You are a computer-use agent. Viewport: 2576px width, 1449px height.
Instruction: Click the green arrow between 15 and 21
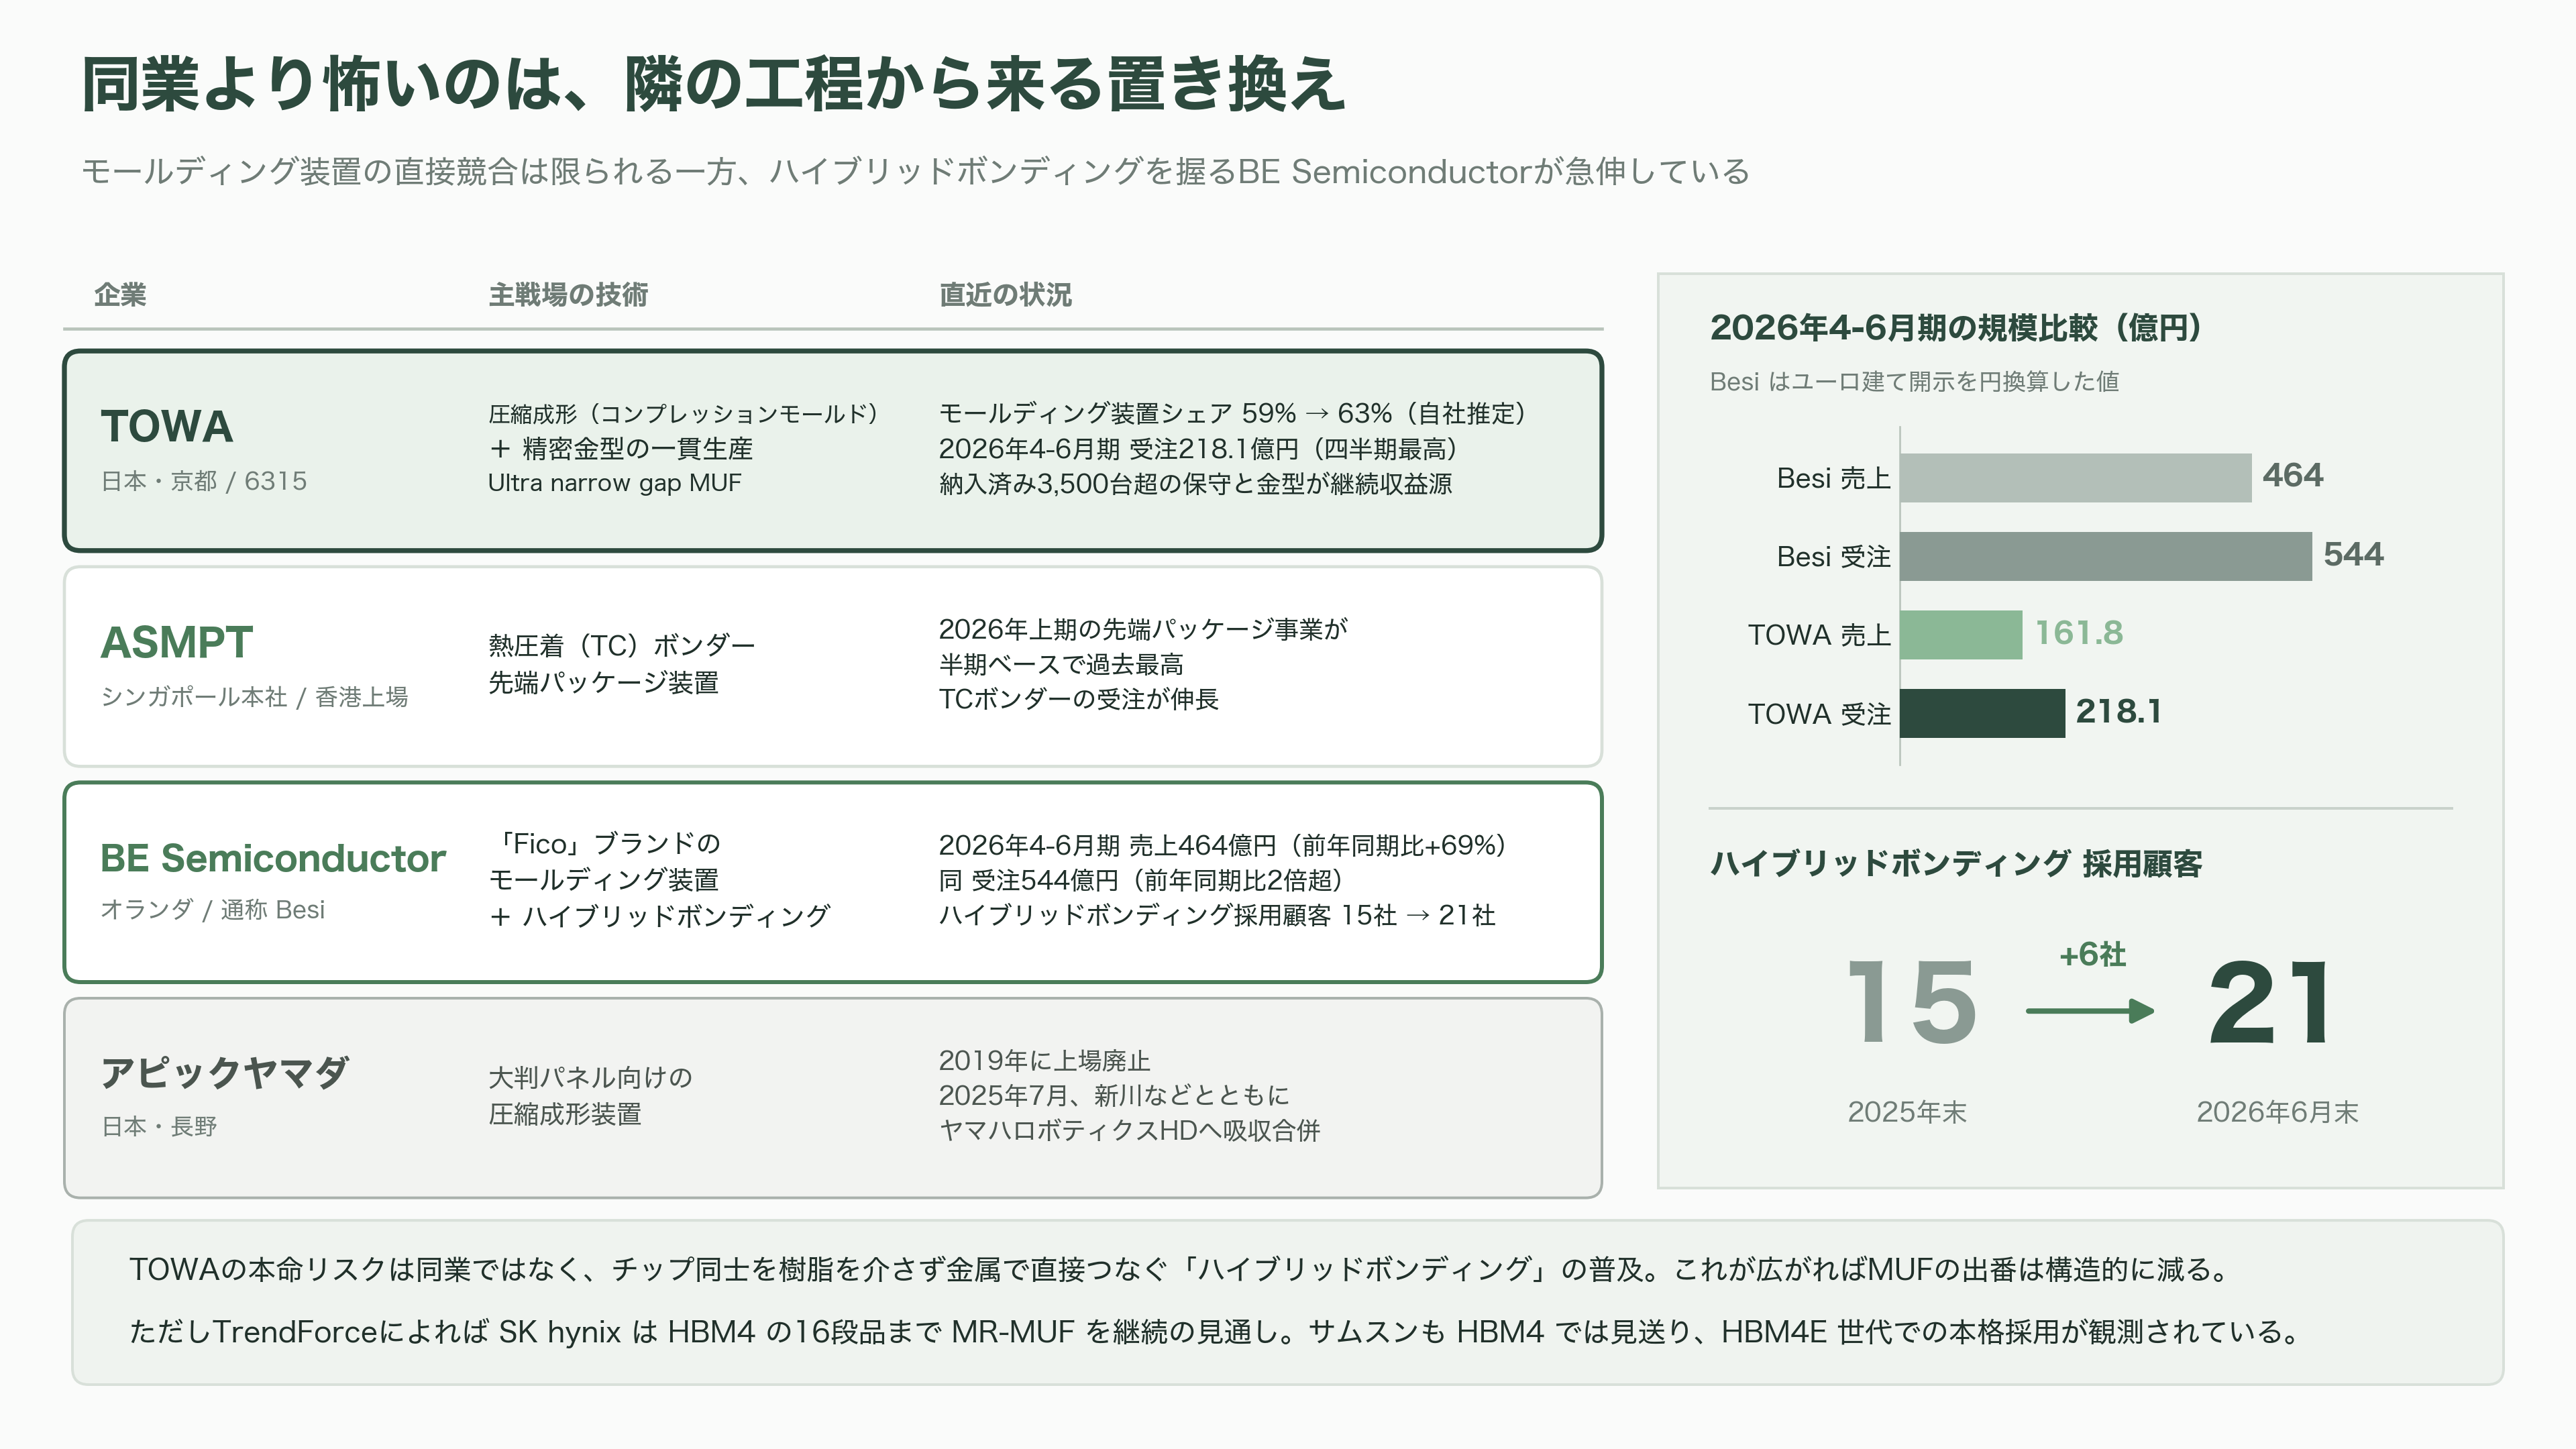2090,1011
